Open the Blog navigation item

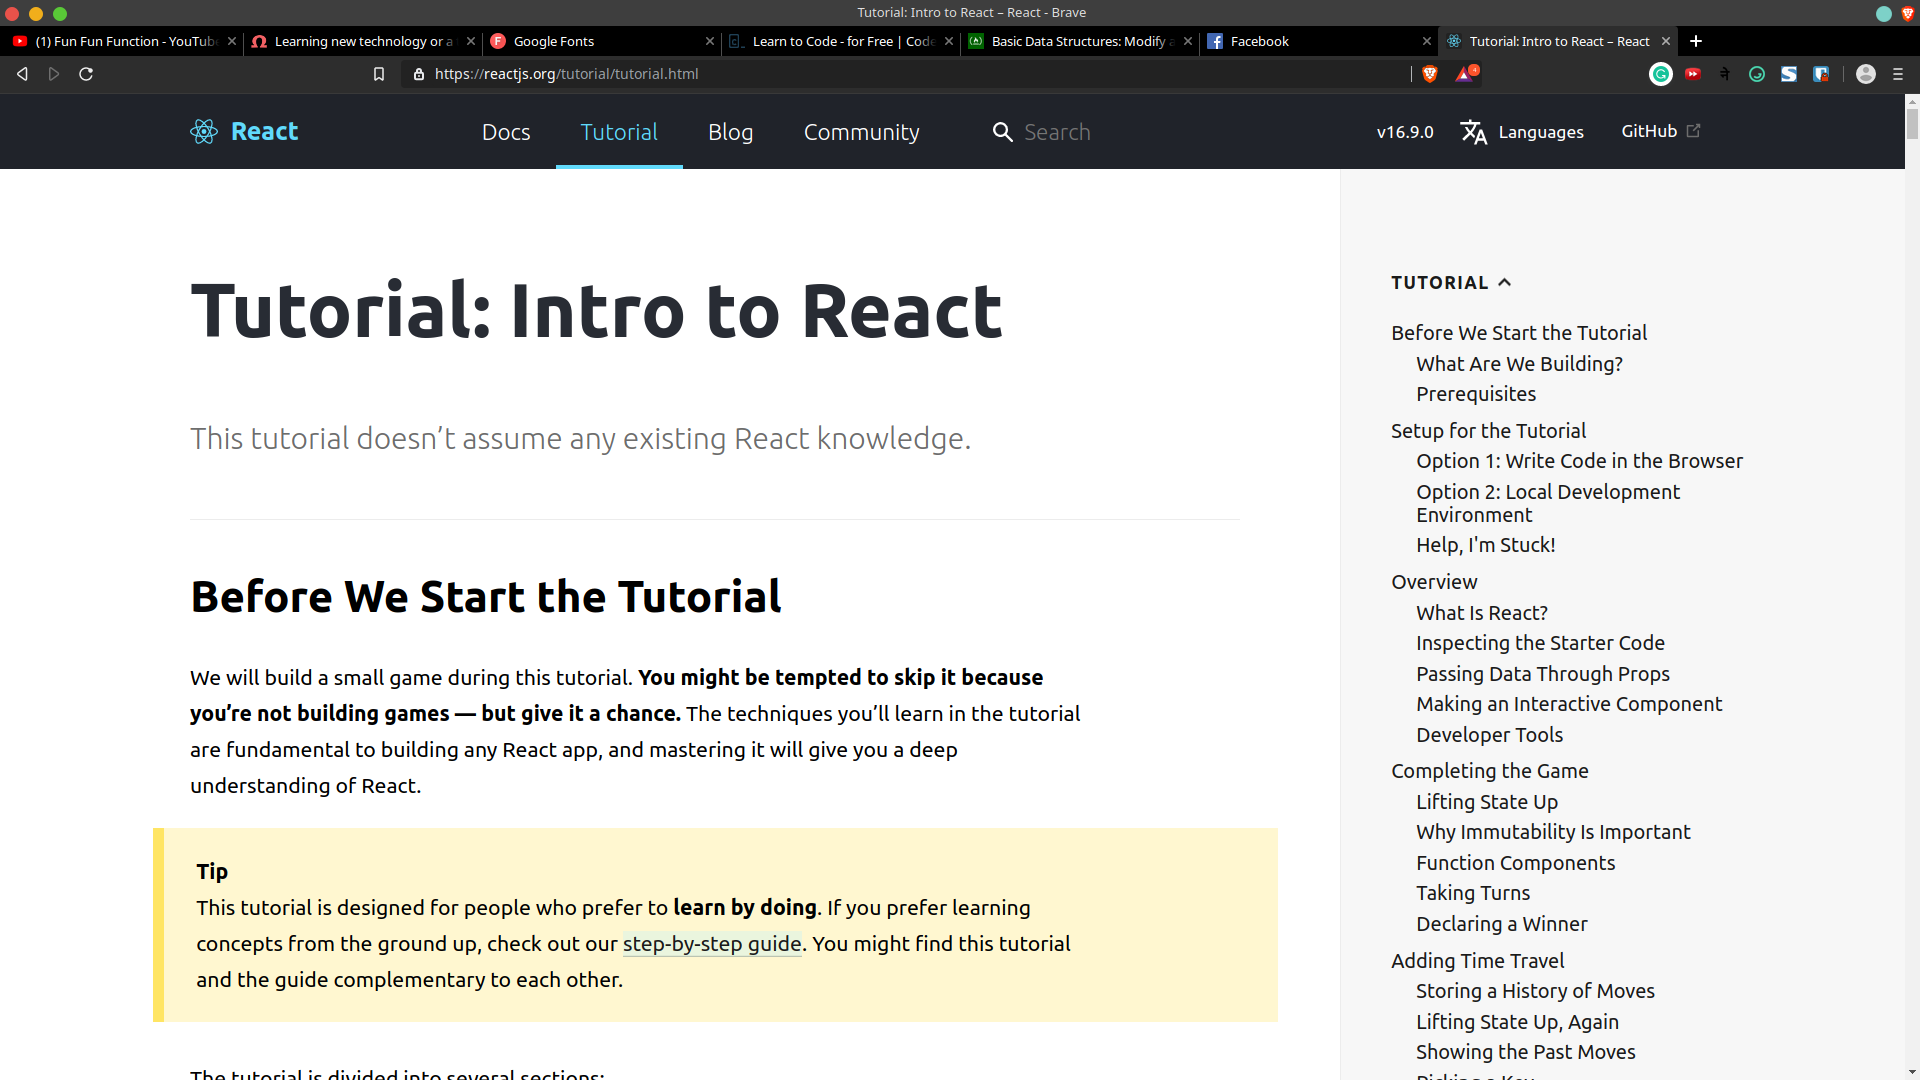pyautogui.click(x=731, y=132)
